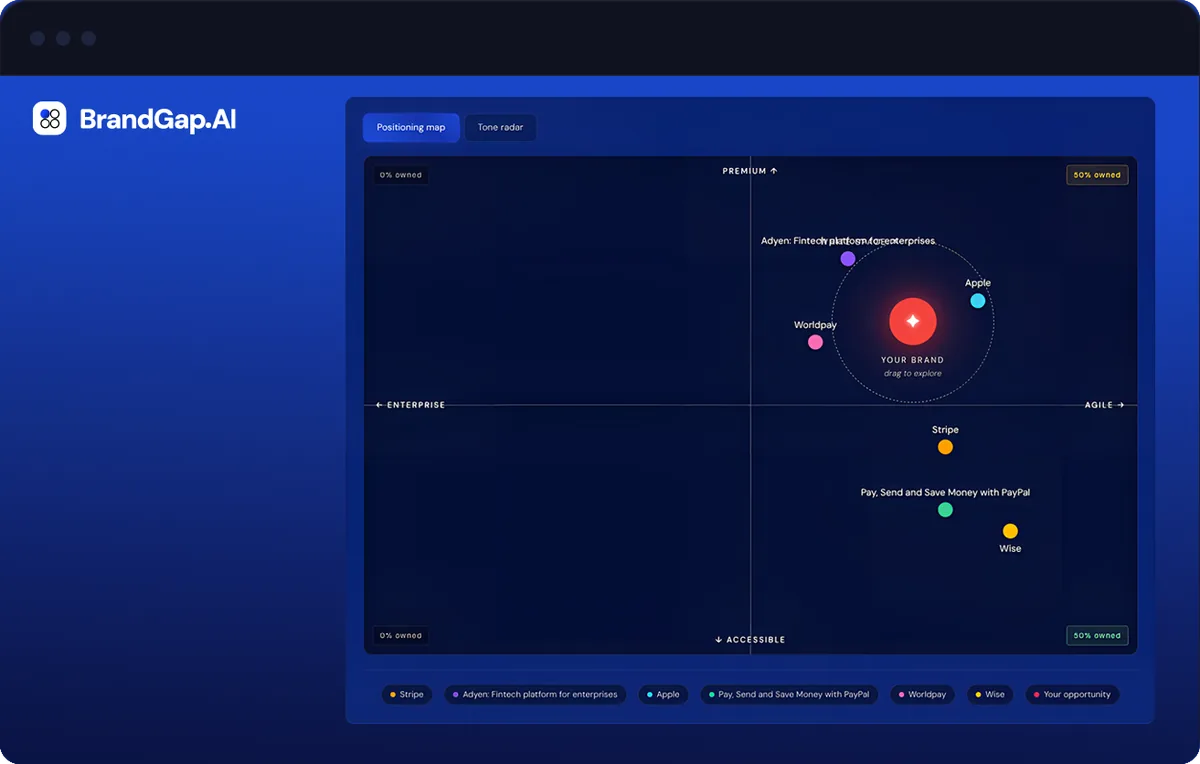Screen dimensions: 1200x764
Task: Click the top-right 50% owned badge
Action: [x=1097, y=175]
